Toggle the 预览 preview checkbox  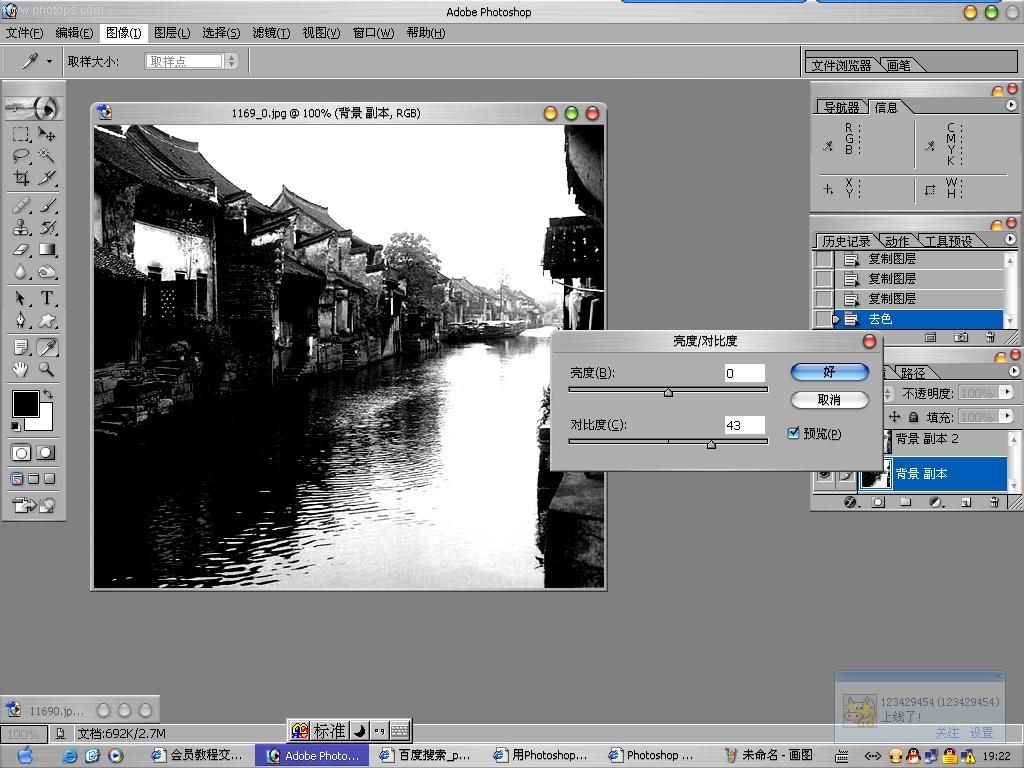pyautogui.click(x=793, y=433)
